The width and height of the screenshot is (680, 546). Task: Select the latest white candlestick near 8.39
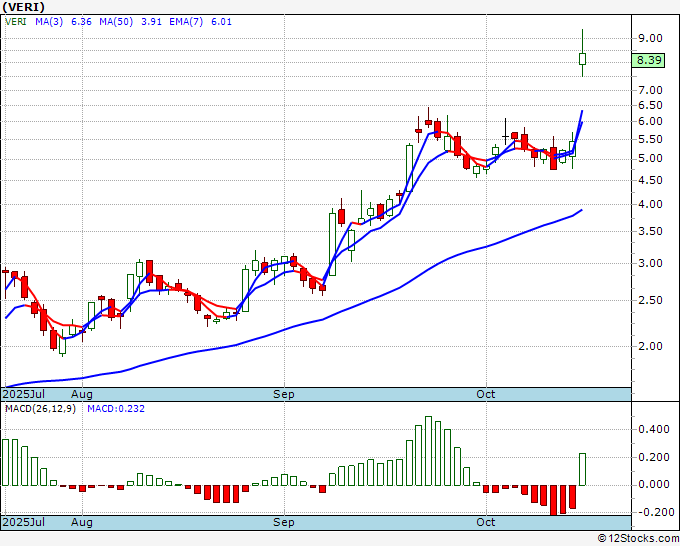click(x=583, y=59)
